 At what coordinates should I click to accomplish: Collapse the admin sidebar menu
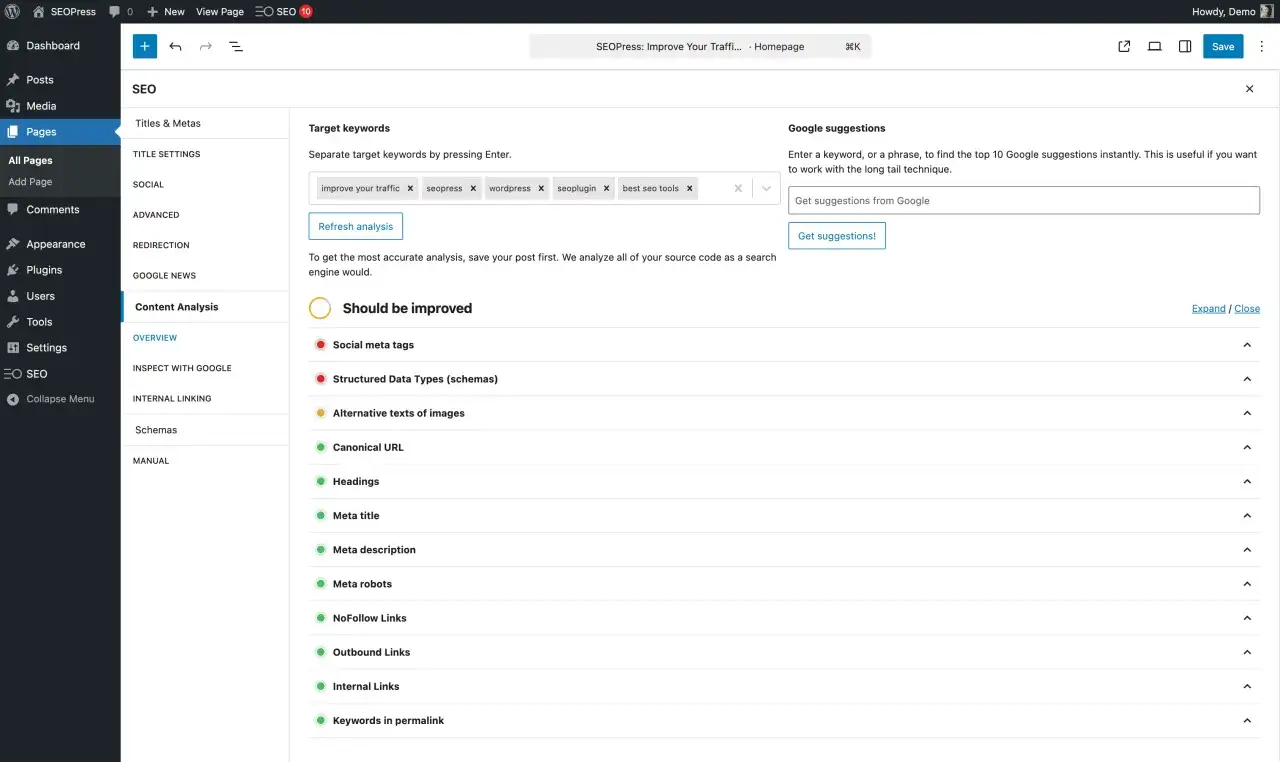tap(60, 398)
